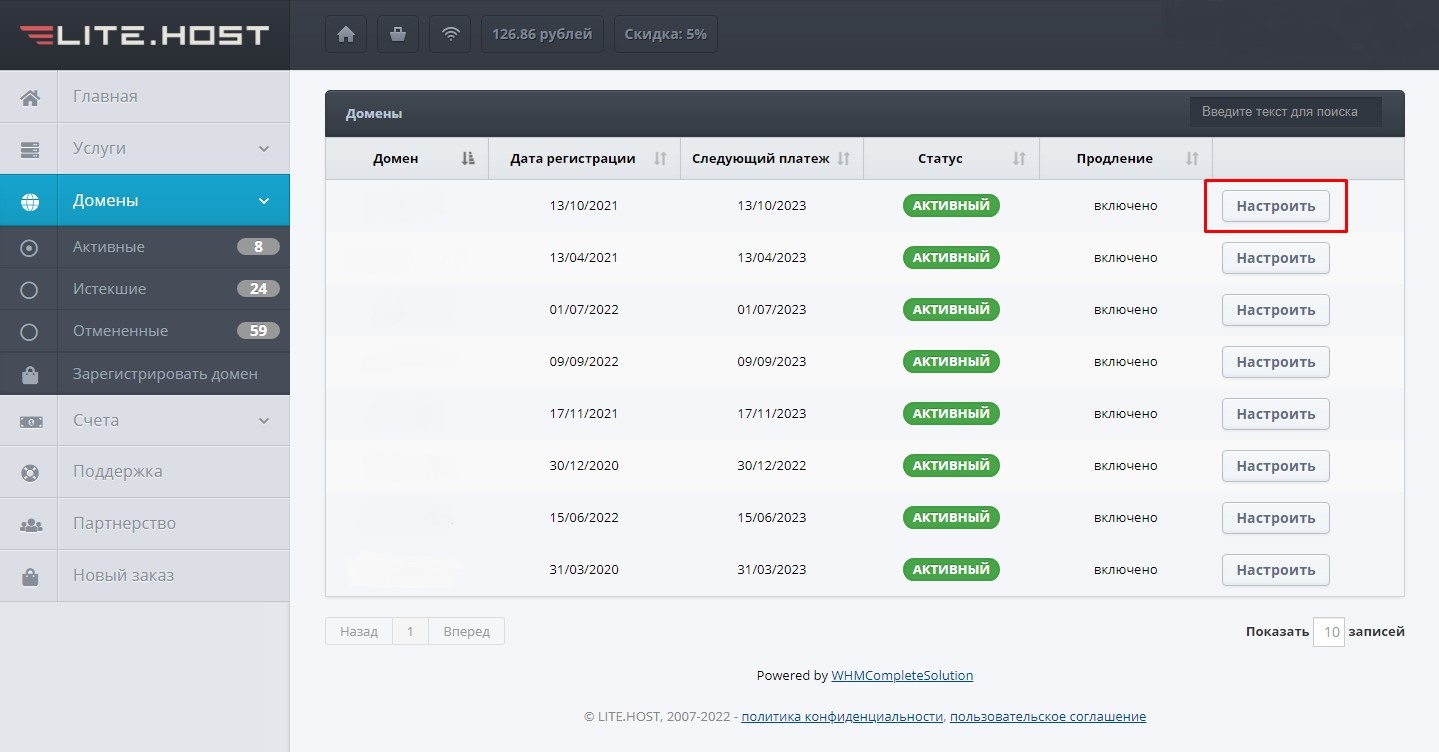Click the server icon beside Услуги
This screenshot has width=1439, height=752.
(x=30, y=149)
